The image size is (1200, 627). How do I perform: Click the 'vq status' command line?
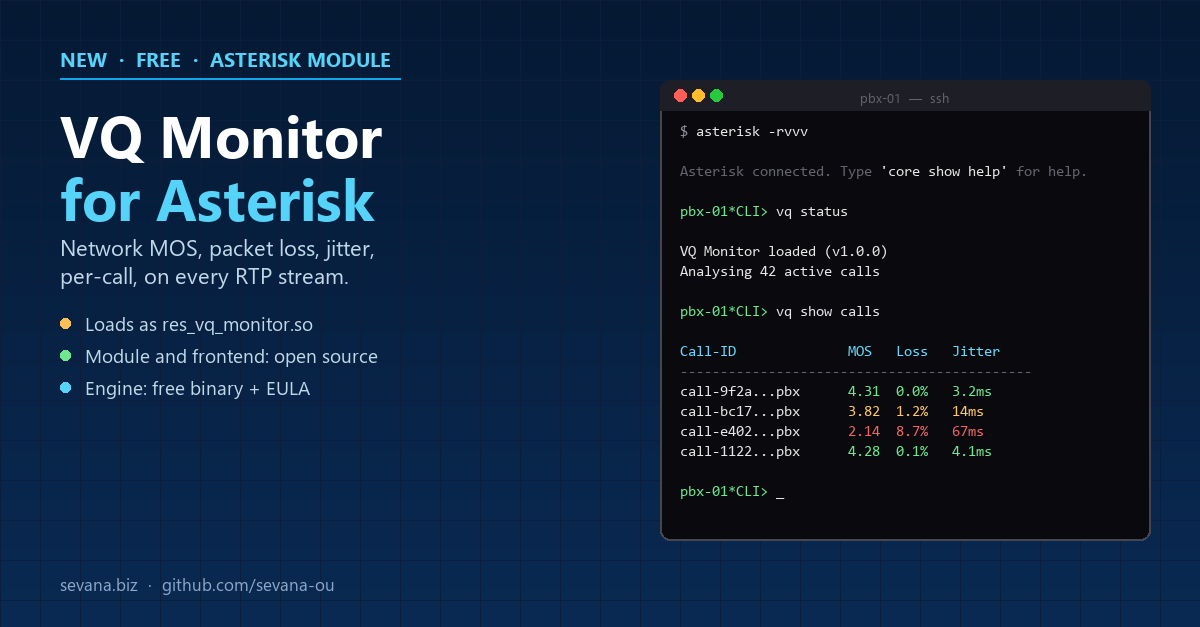[764, 211]
